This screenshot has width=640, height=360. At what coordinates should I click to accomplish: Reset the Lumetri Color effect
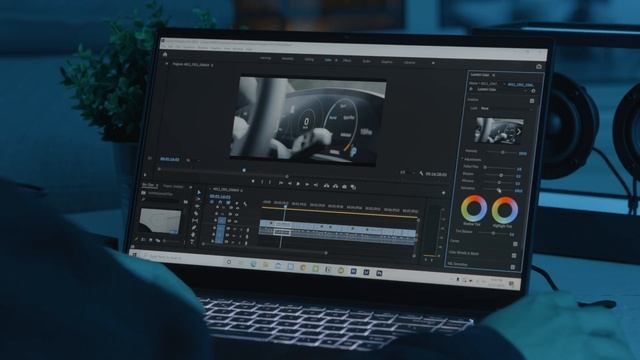533,91
